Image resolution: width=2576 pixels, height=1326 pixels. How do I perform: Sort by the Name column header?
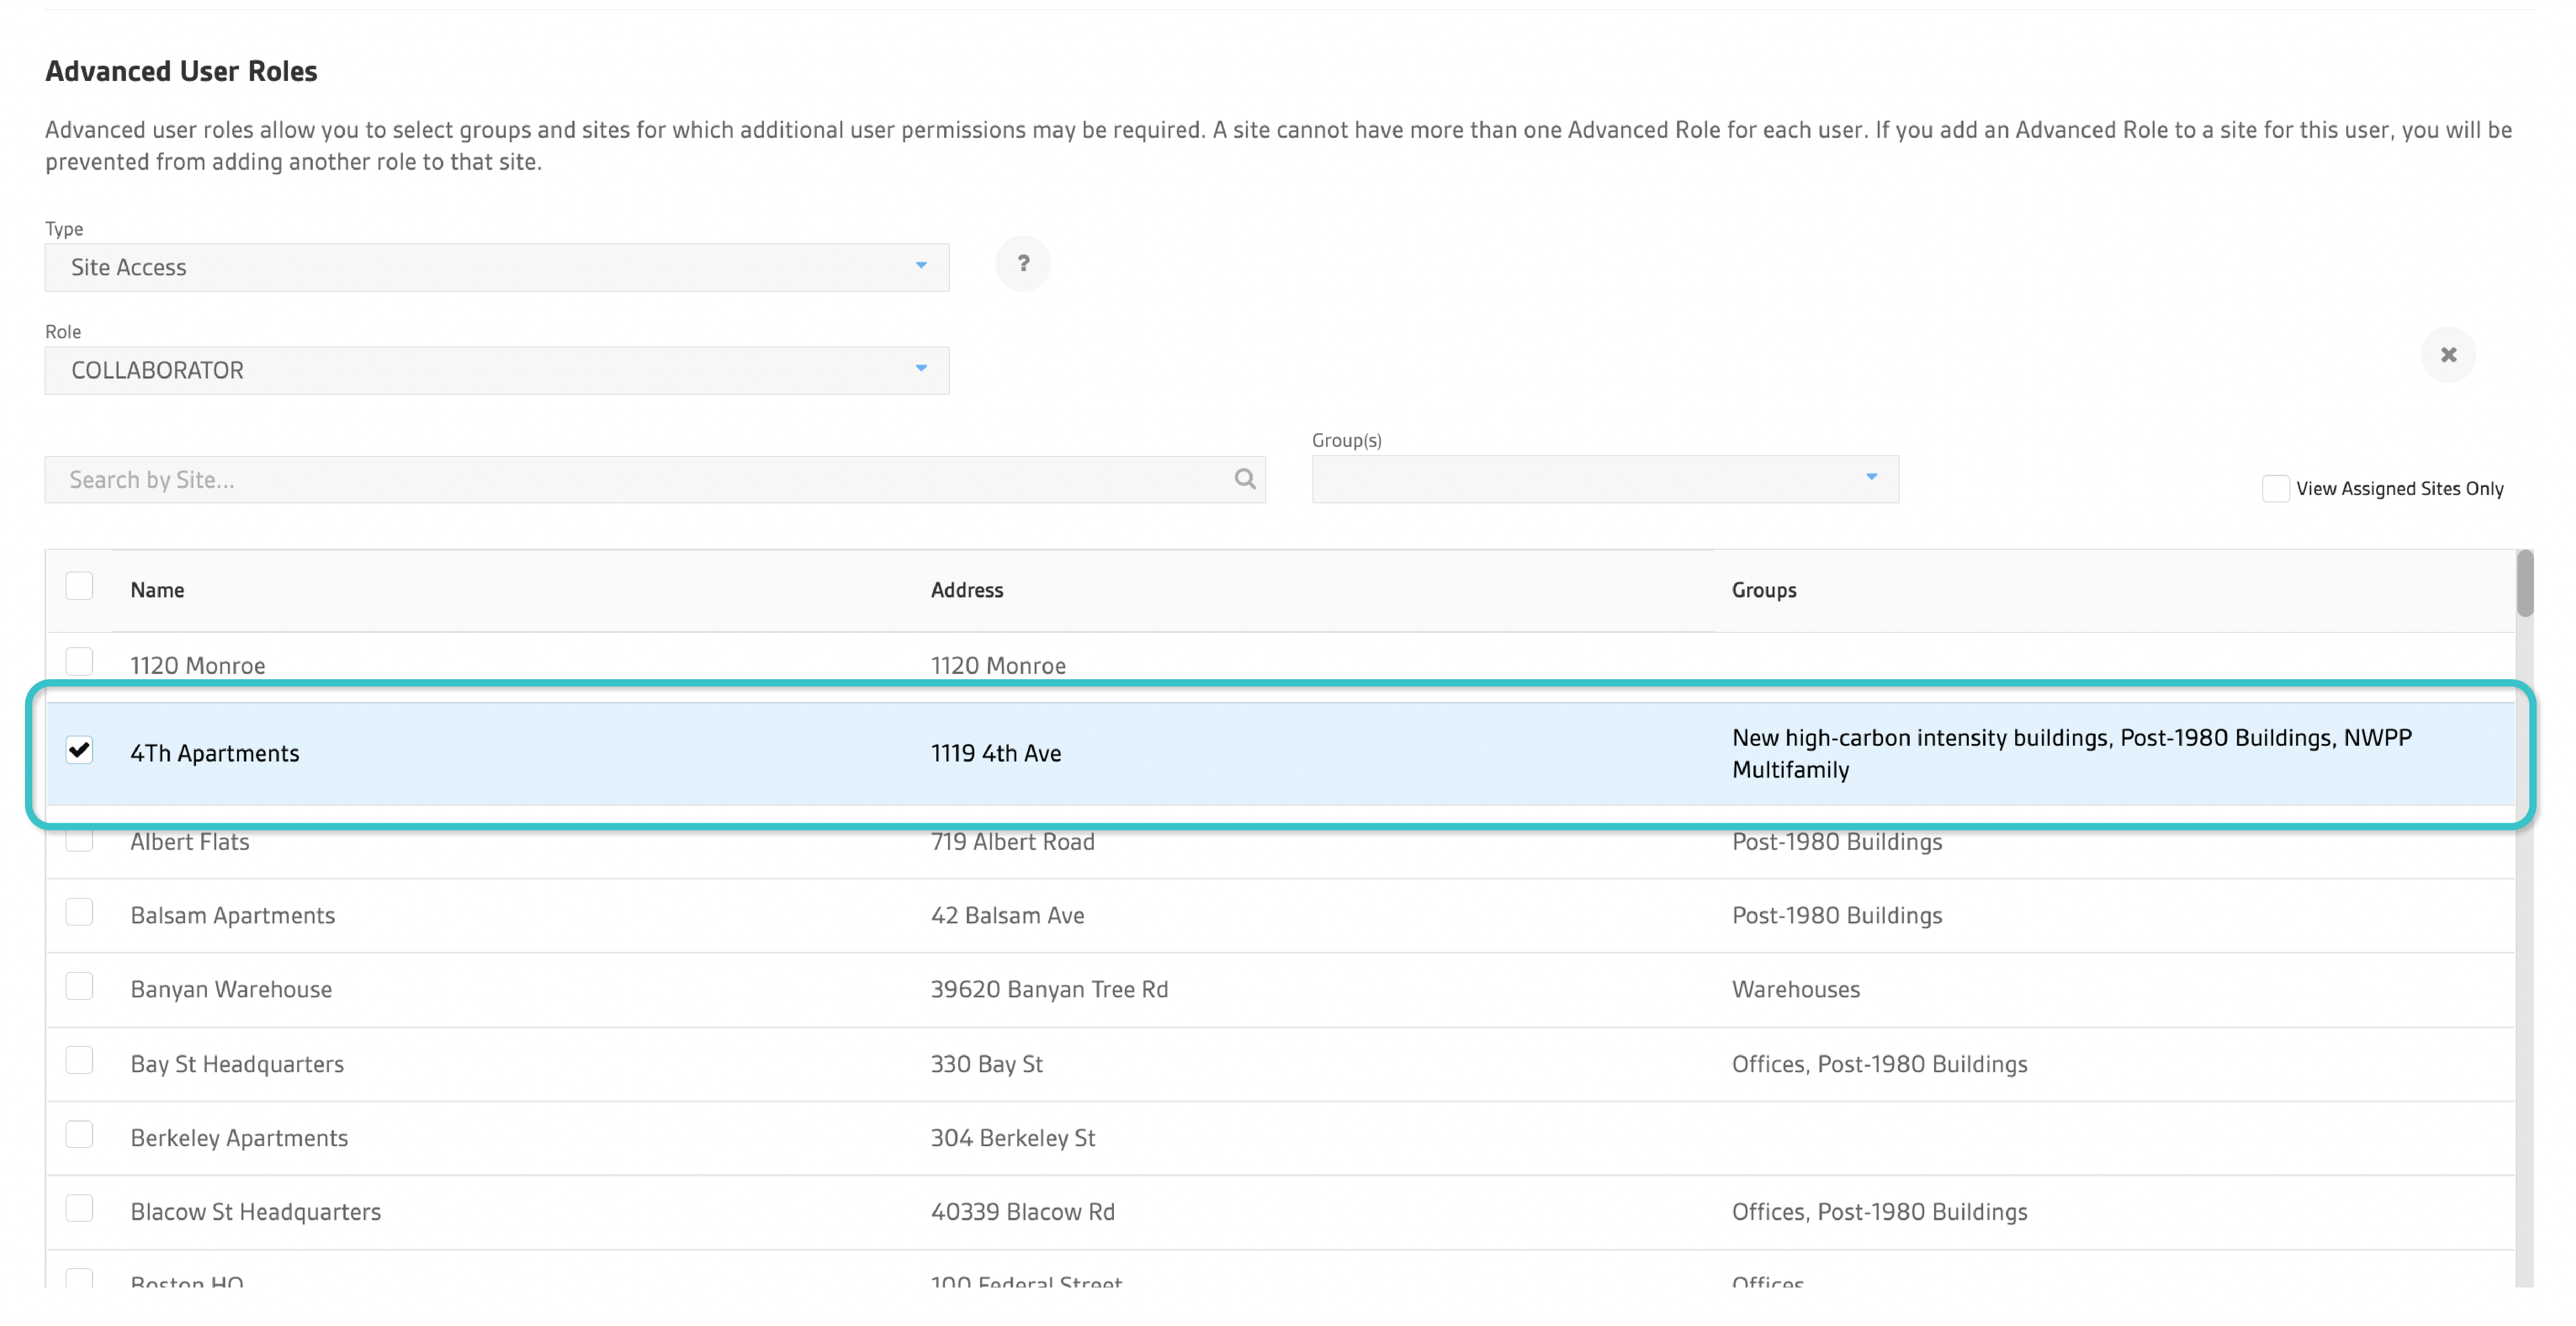157,590
